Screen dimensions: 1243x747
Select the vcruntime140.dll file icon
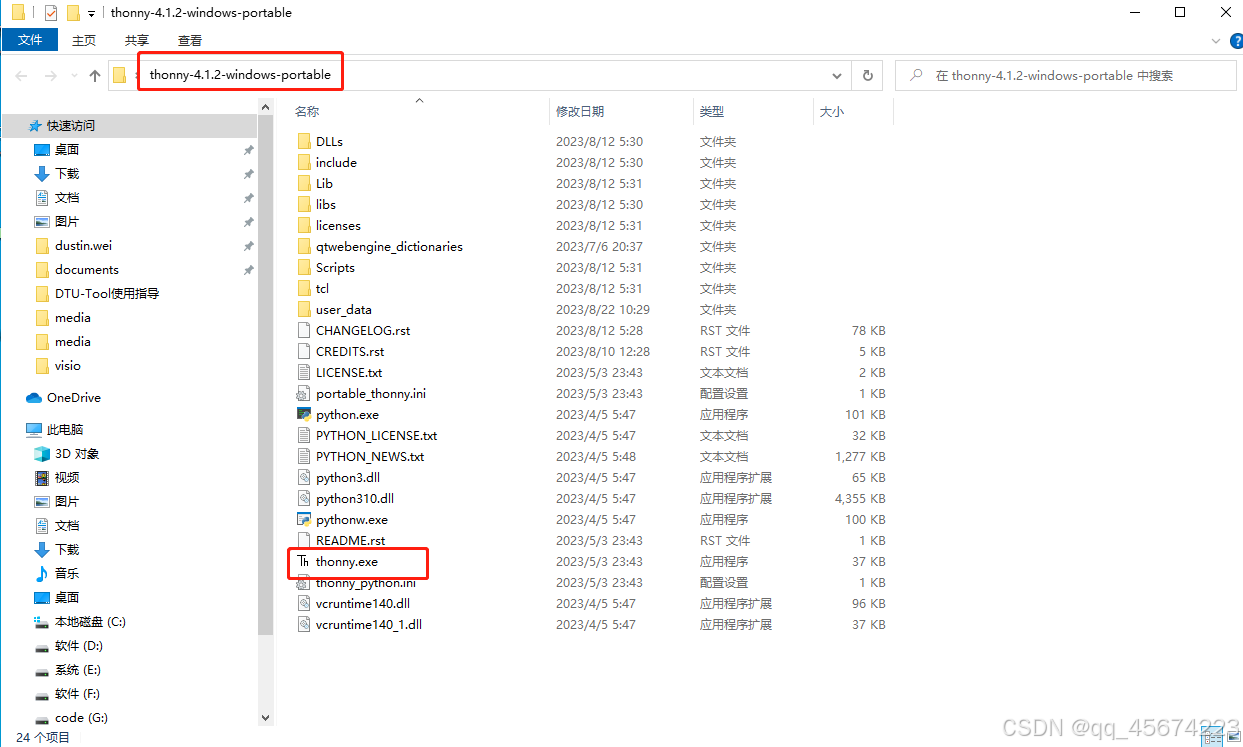pos(304,603)
